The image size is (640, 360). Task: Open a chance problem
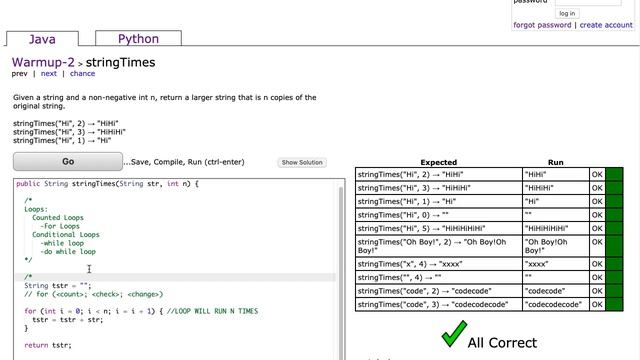point(82,73)
